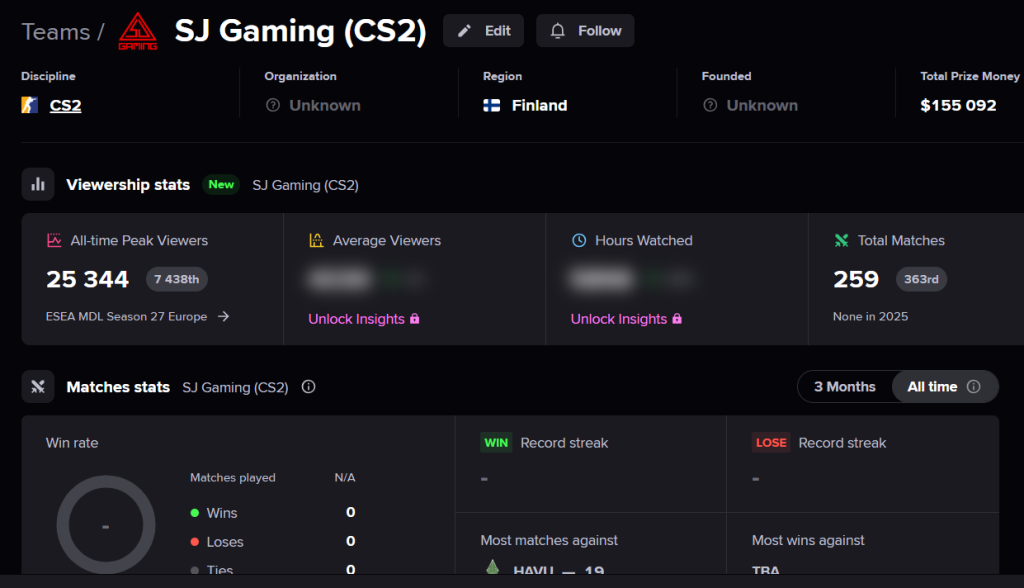The image size is (1024, 588).
Task: Click the Founded unknown question icon
Action: point(711,105)
